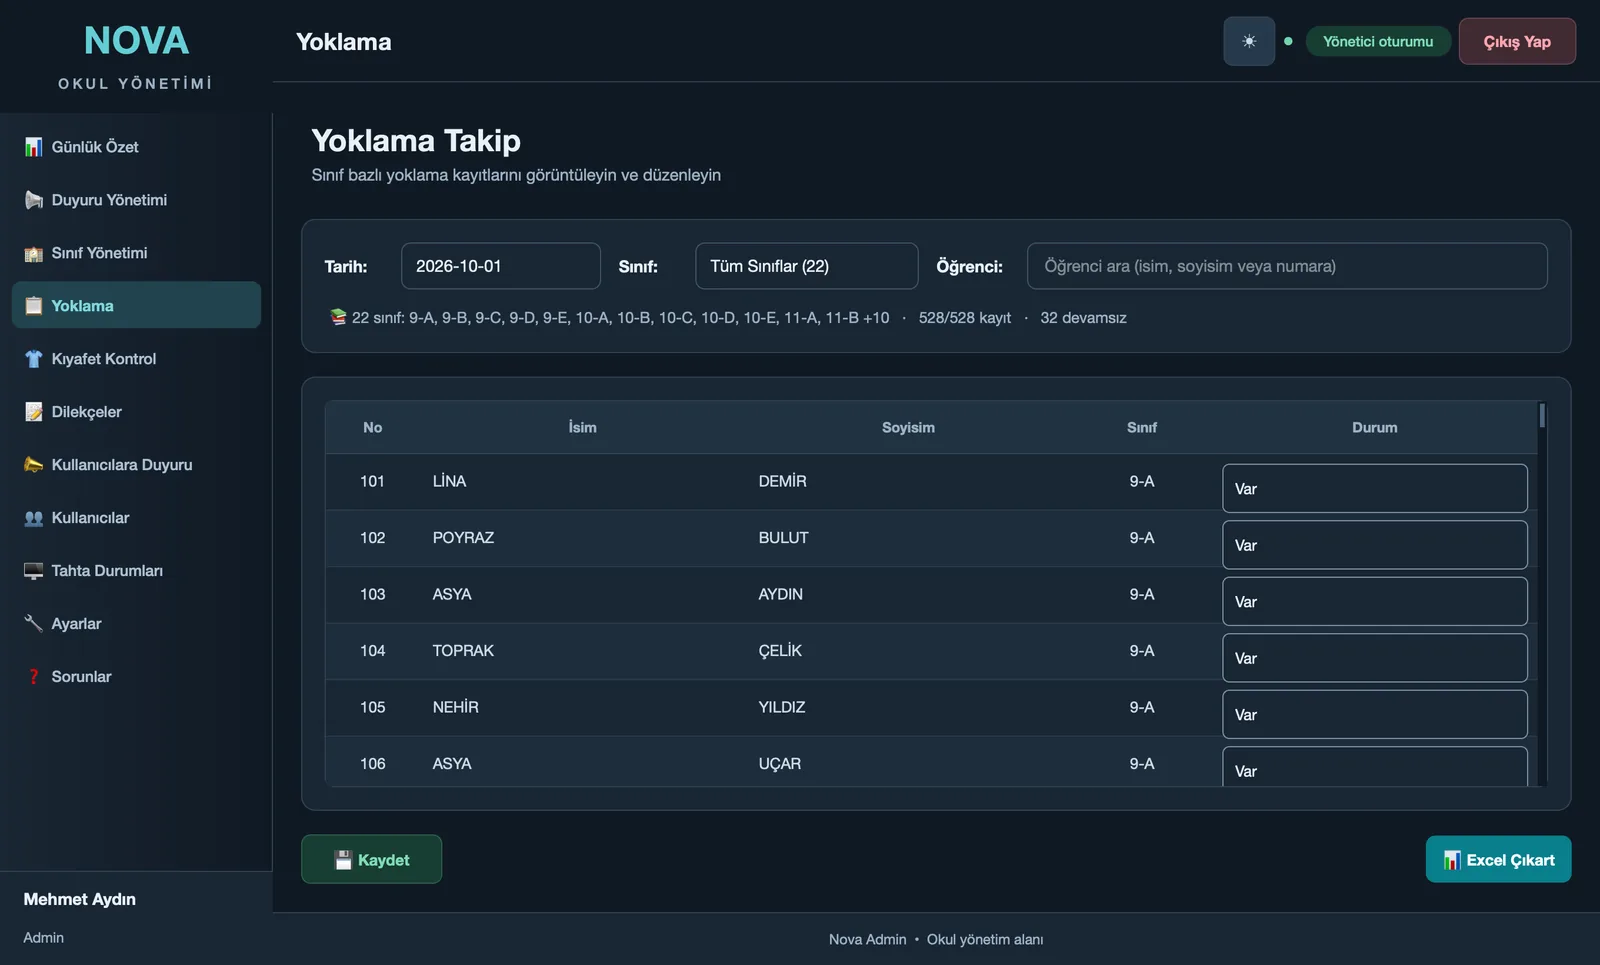
Task: Click the Duyuru Yönetimi megaphone icon
Action: [34, 200]
